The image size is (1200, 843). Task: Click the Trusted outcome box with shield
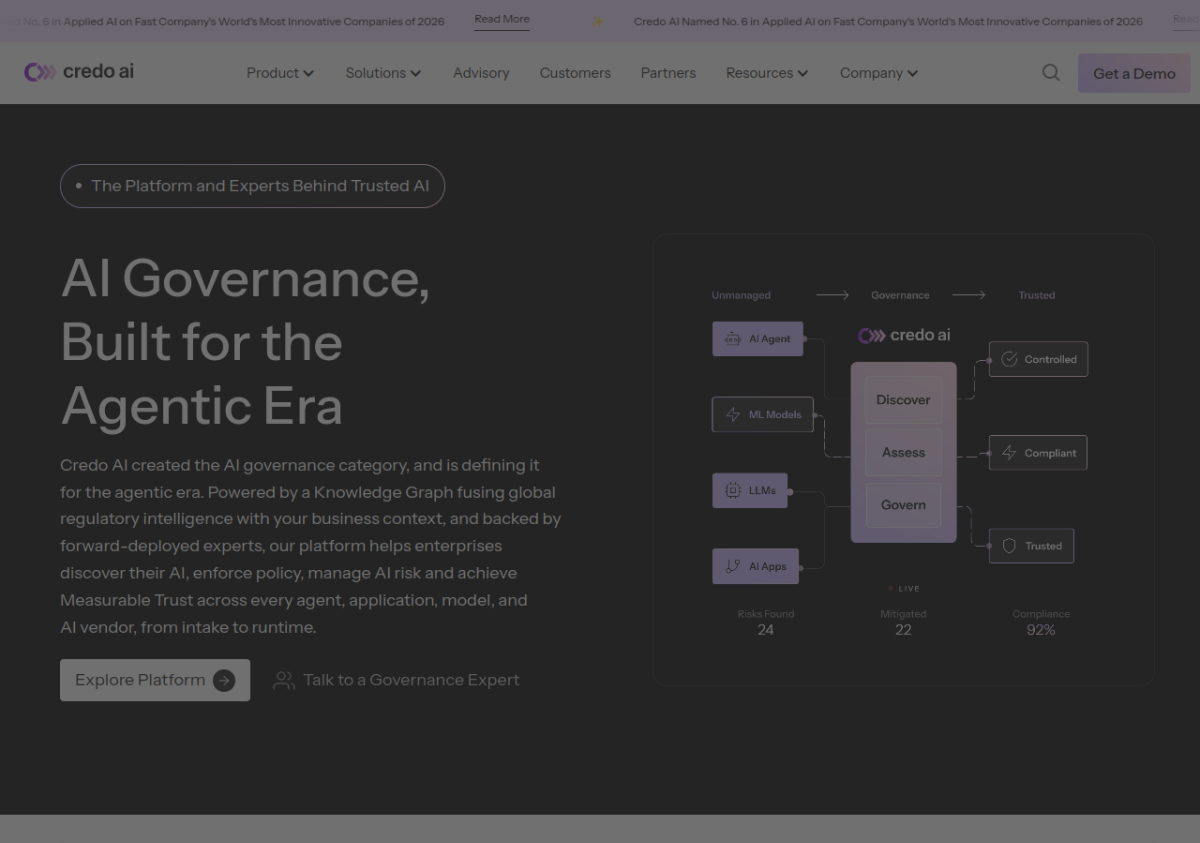click(1031, 546)
